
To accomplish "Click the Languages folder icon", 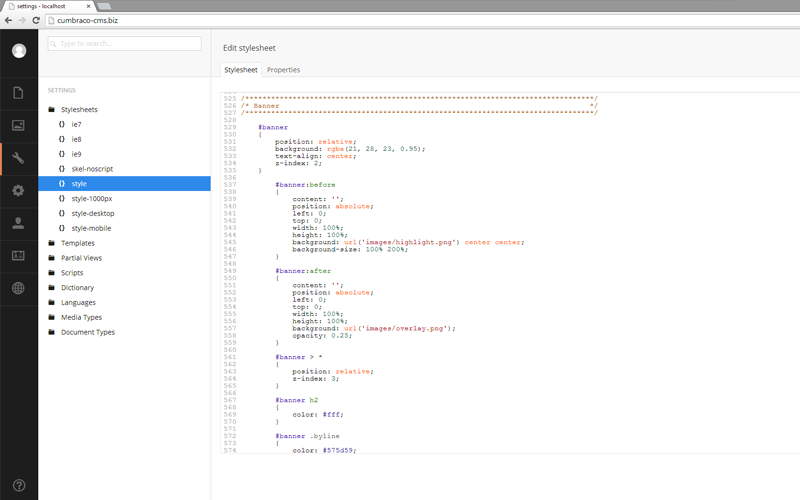I will tap(52, 302).
